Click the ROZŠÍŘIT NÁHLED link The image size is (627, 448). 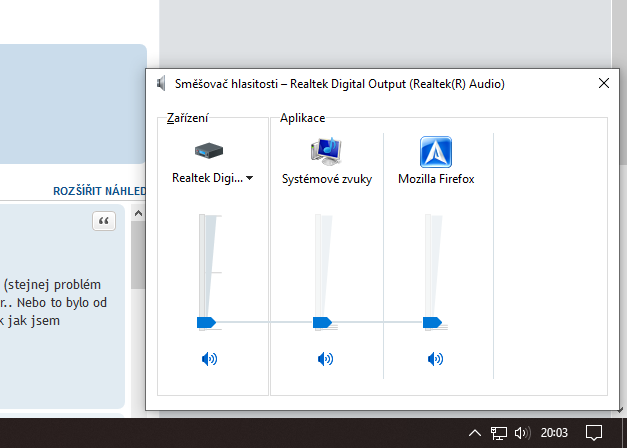pyautogui.click(x=100, y=191)
